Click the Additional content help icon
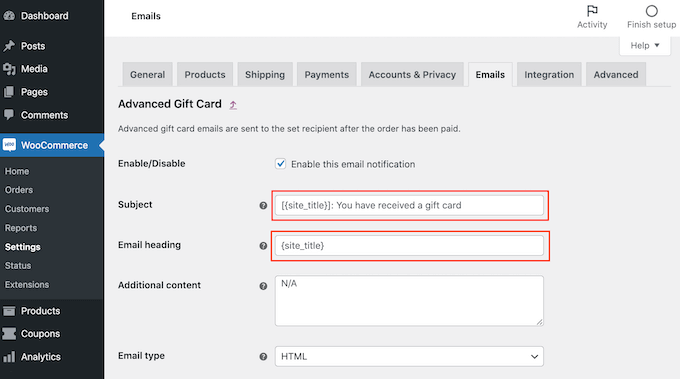This screenshot has width=680, height=379. pyautogui.click(x=263, y=286)
